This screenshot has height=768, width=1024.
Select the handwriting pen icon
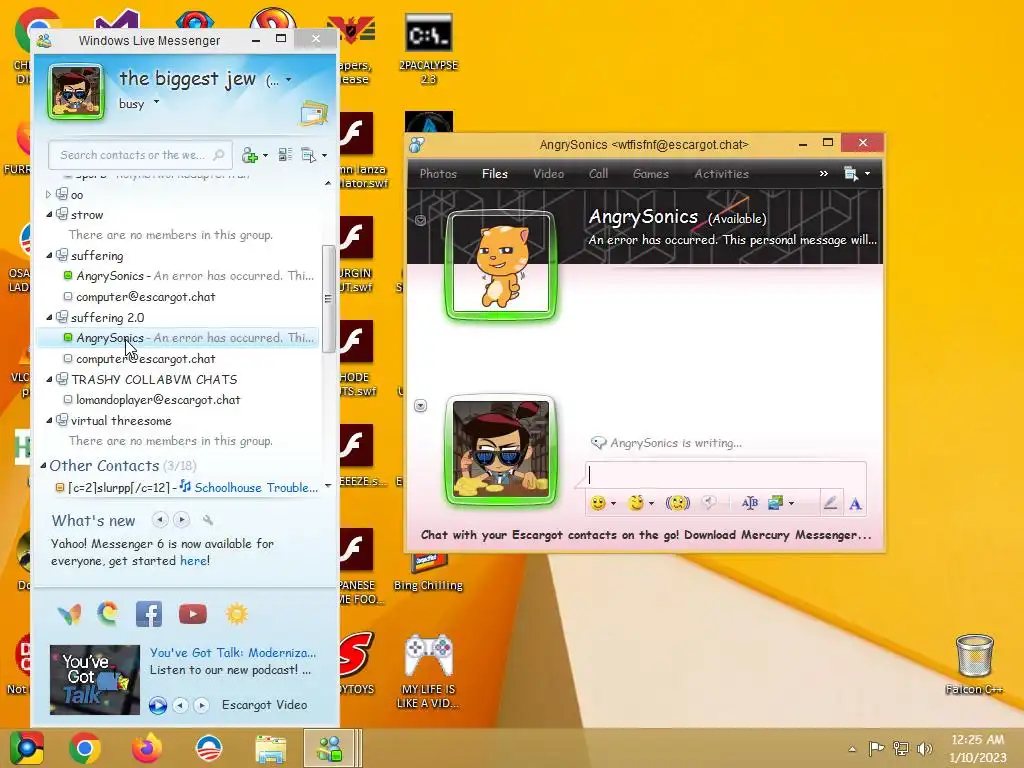[x=830, y=503]
